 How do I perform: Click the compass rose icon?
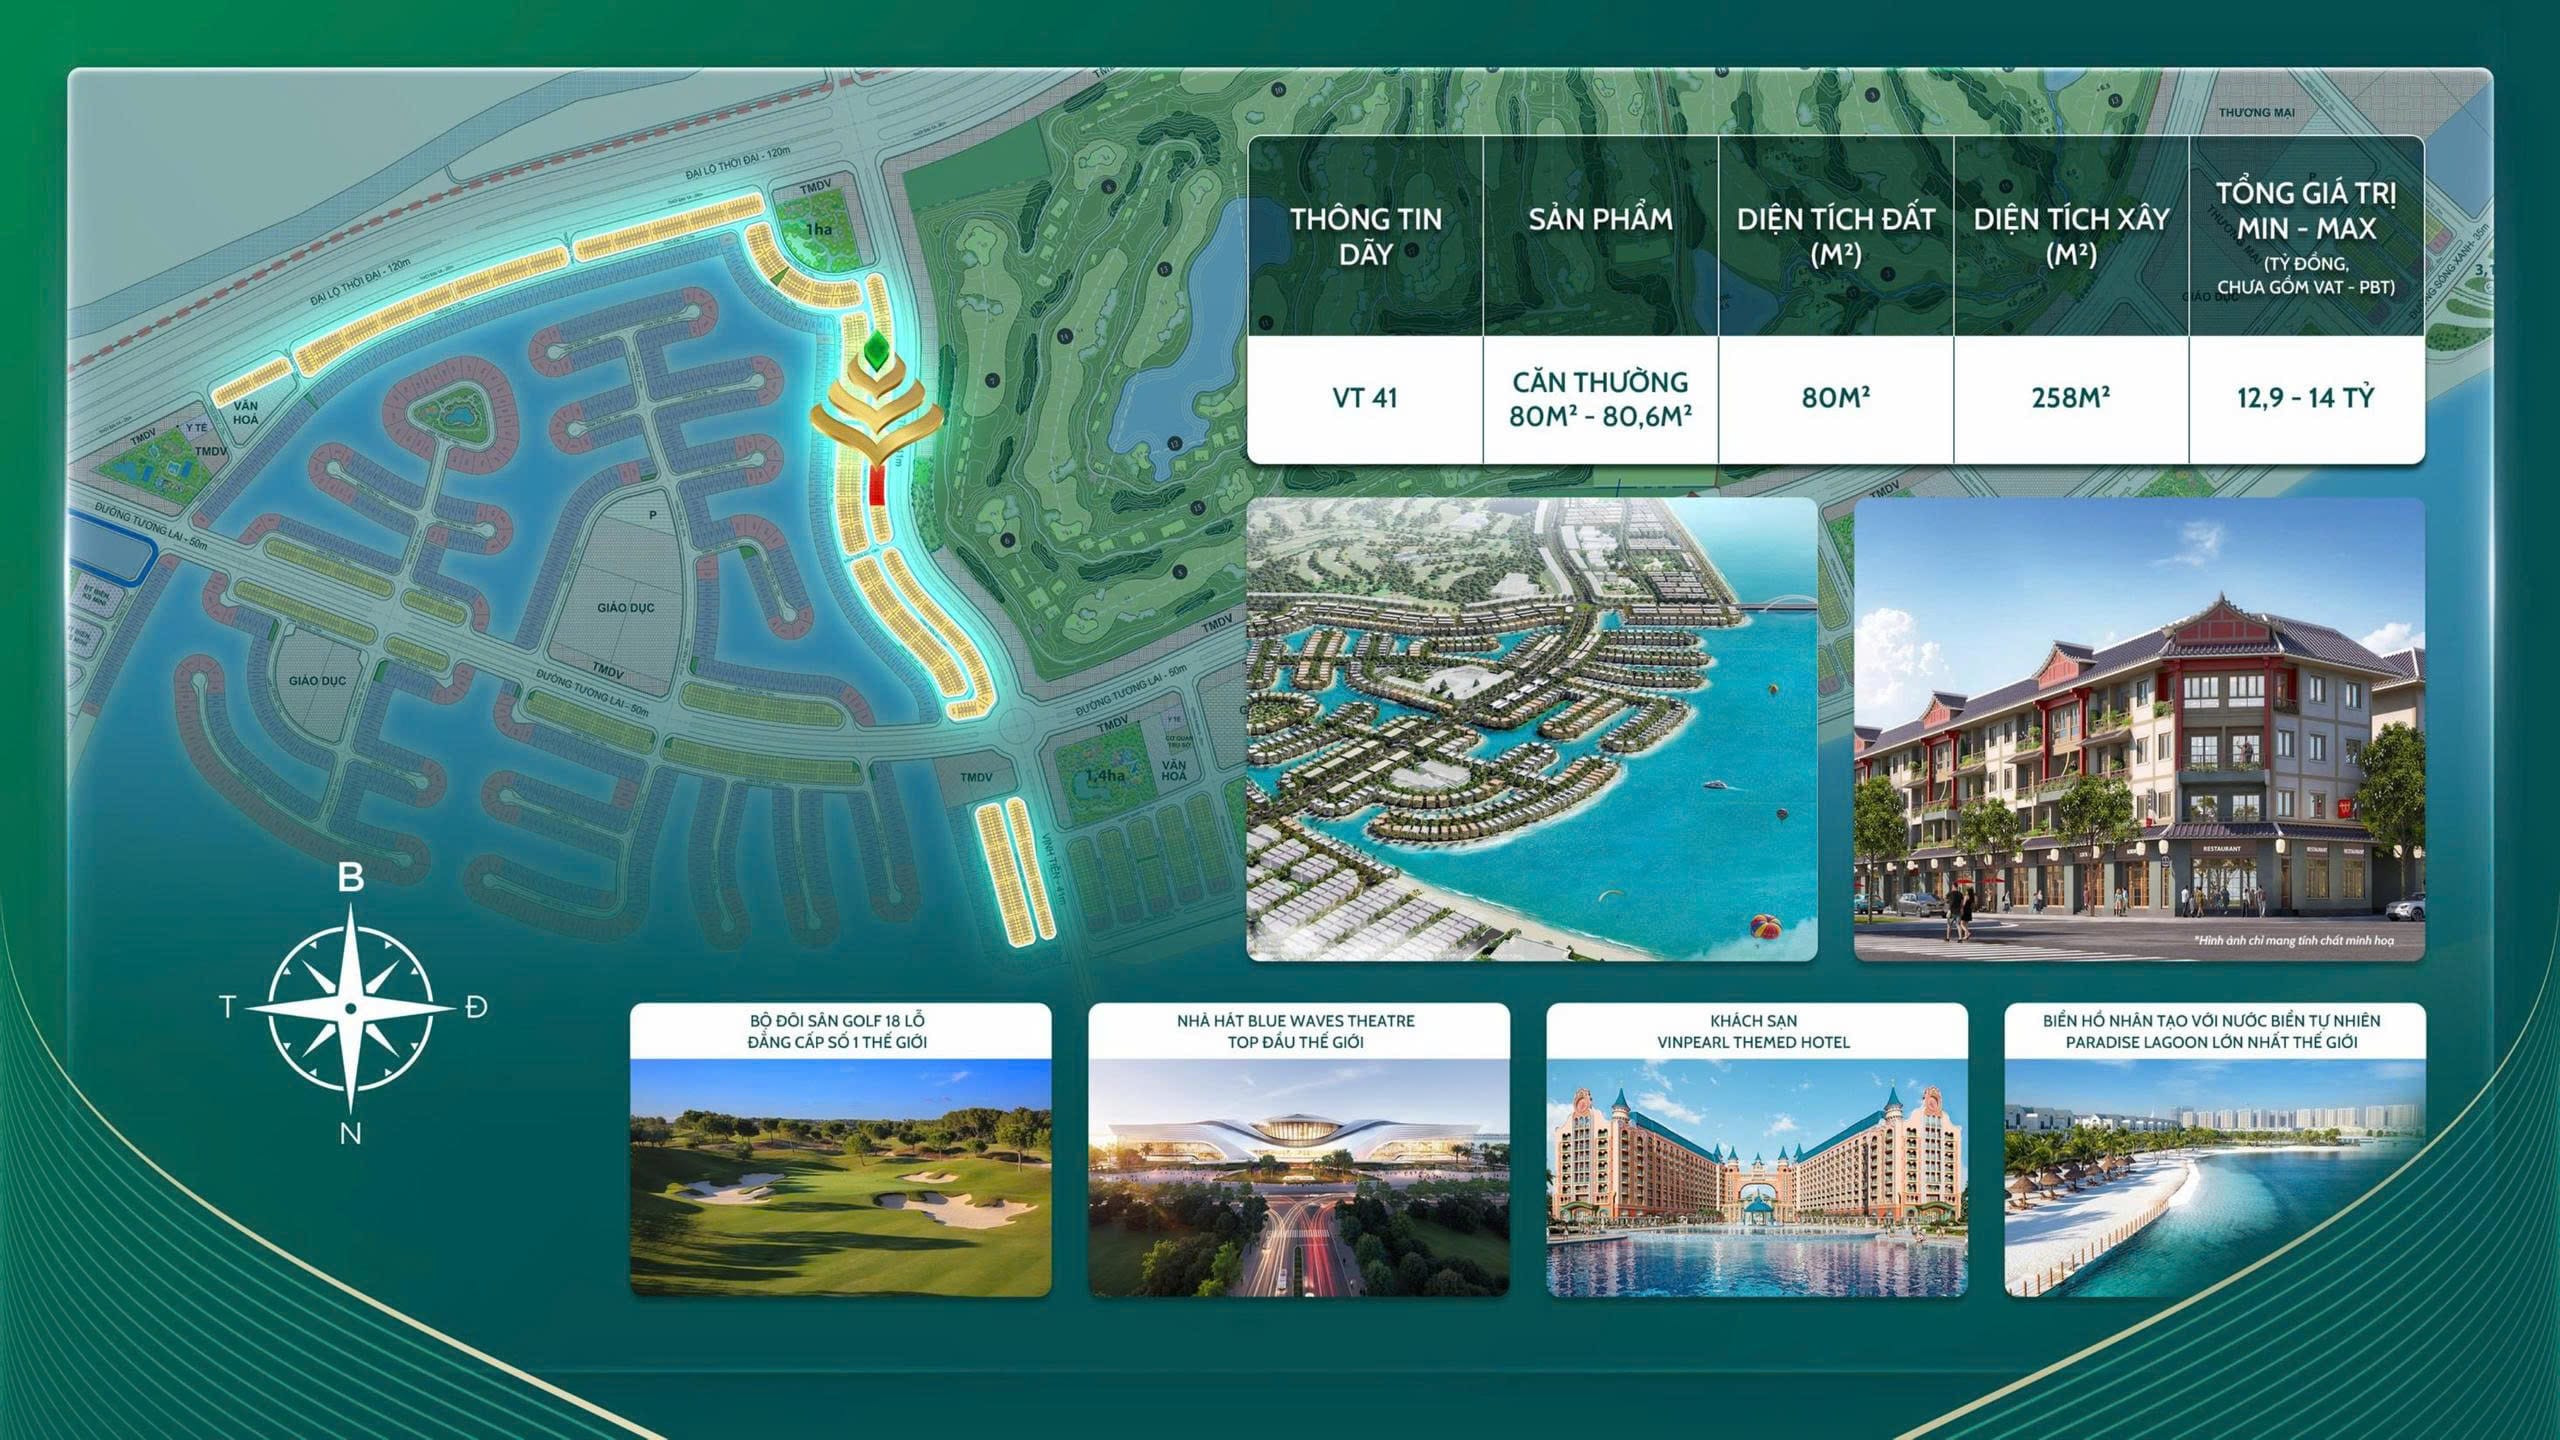coord(350,1008)
